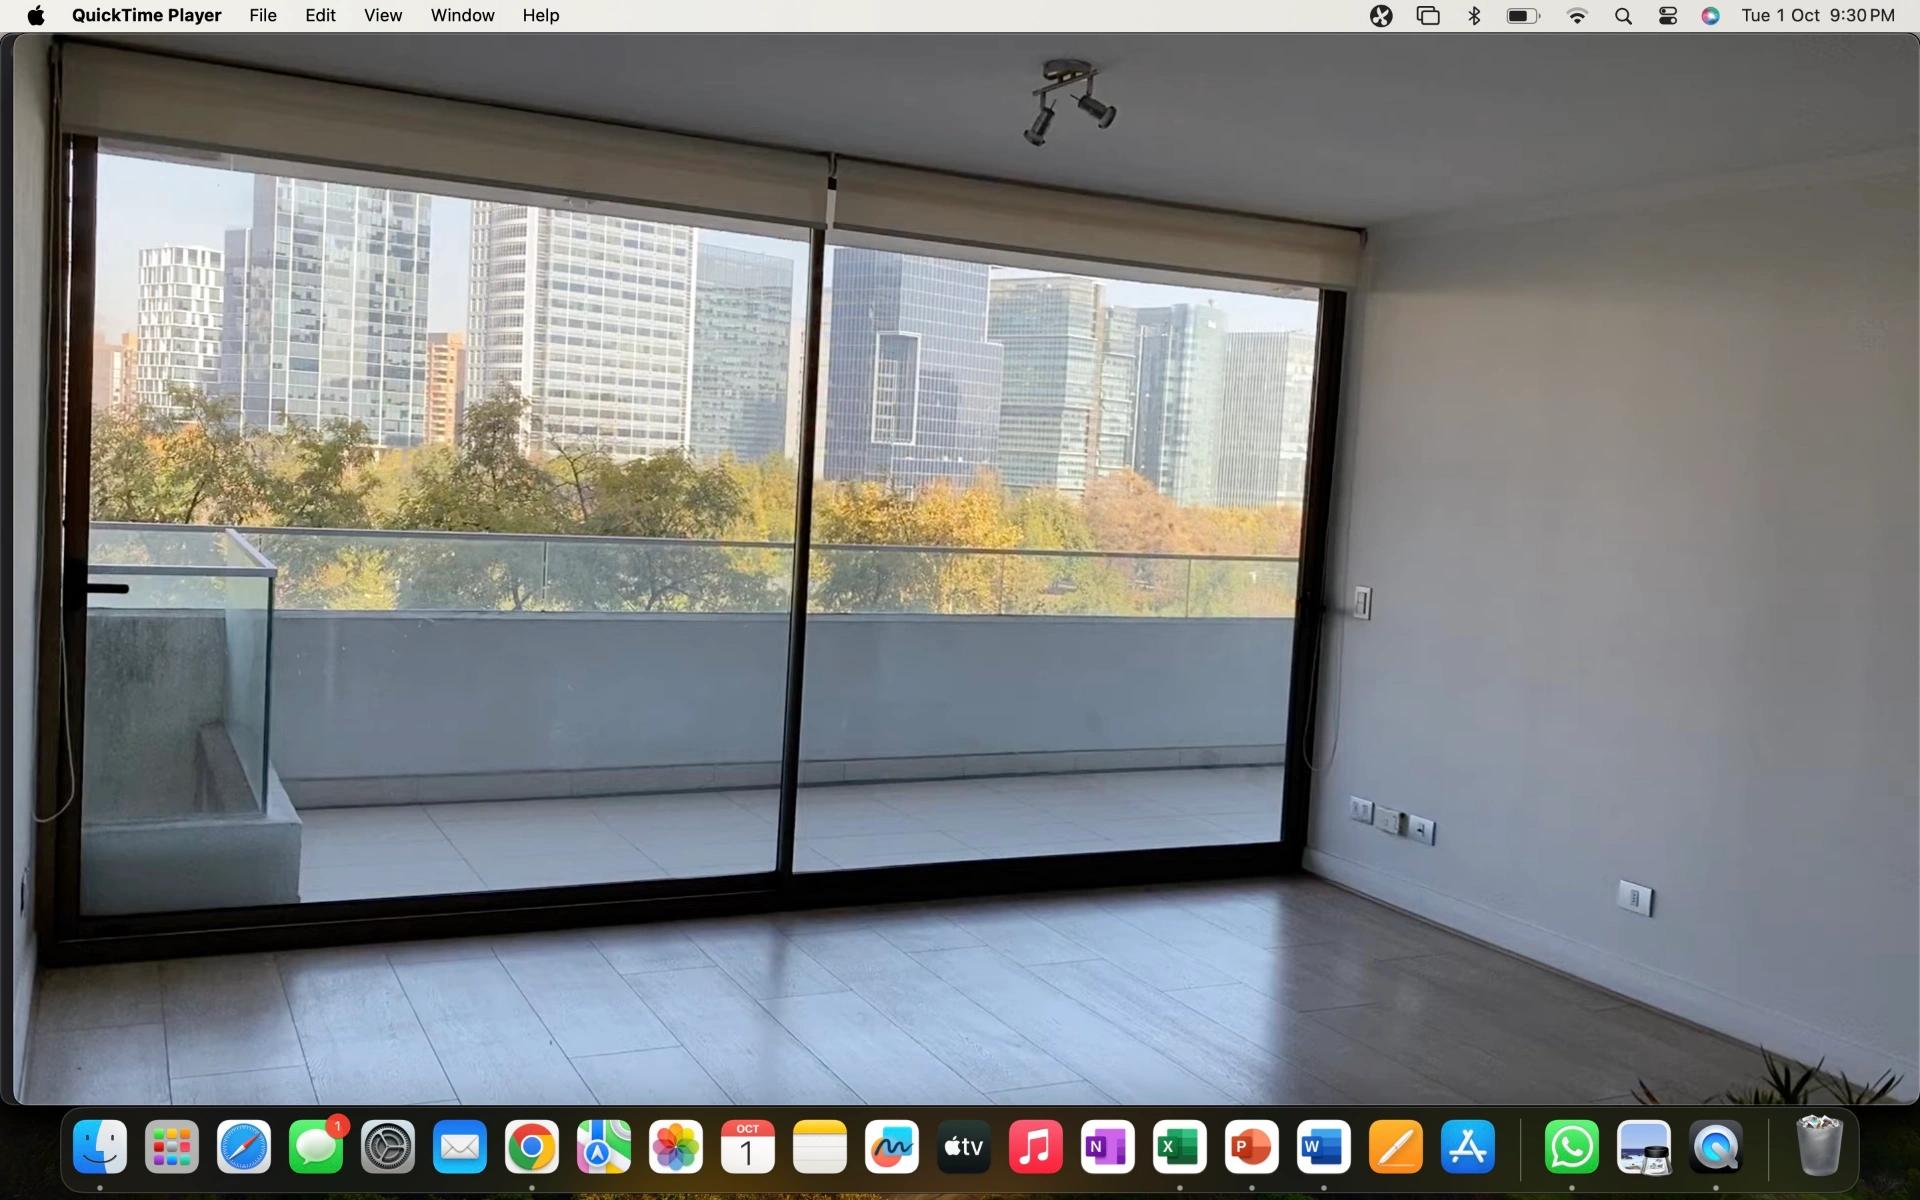This screenshot has height=1200, width=1920.
Task: Open the Apple menu
Action: (x=36, y=16)
